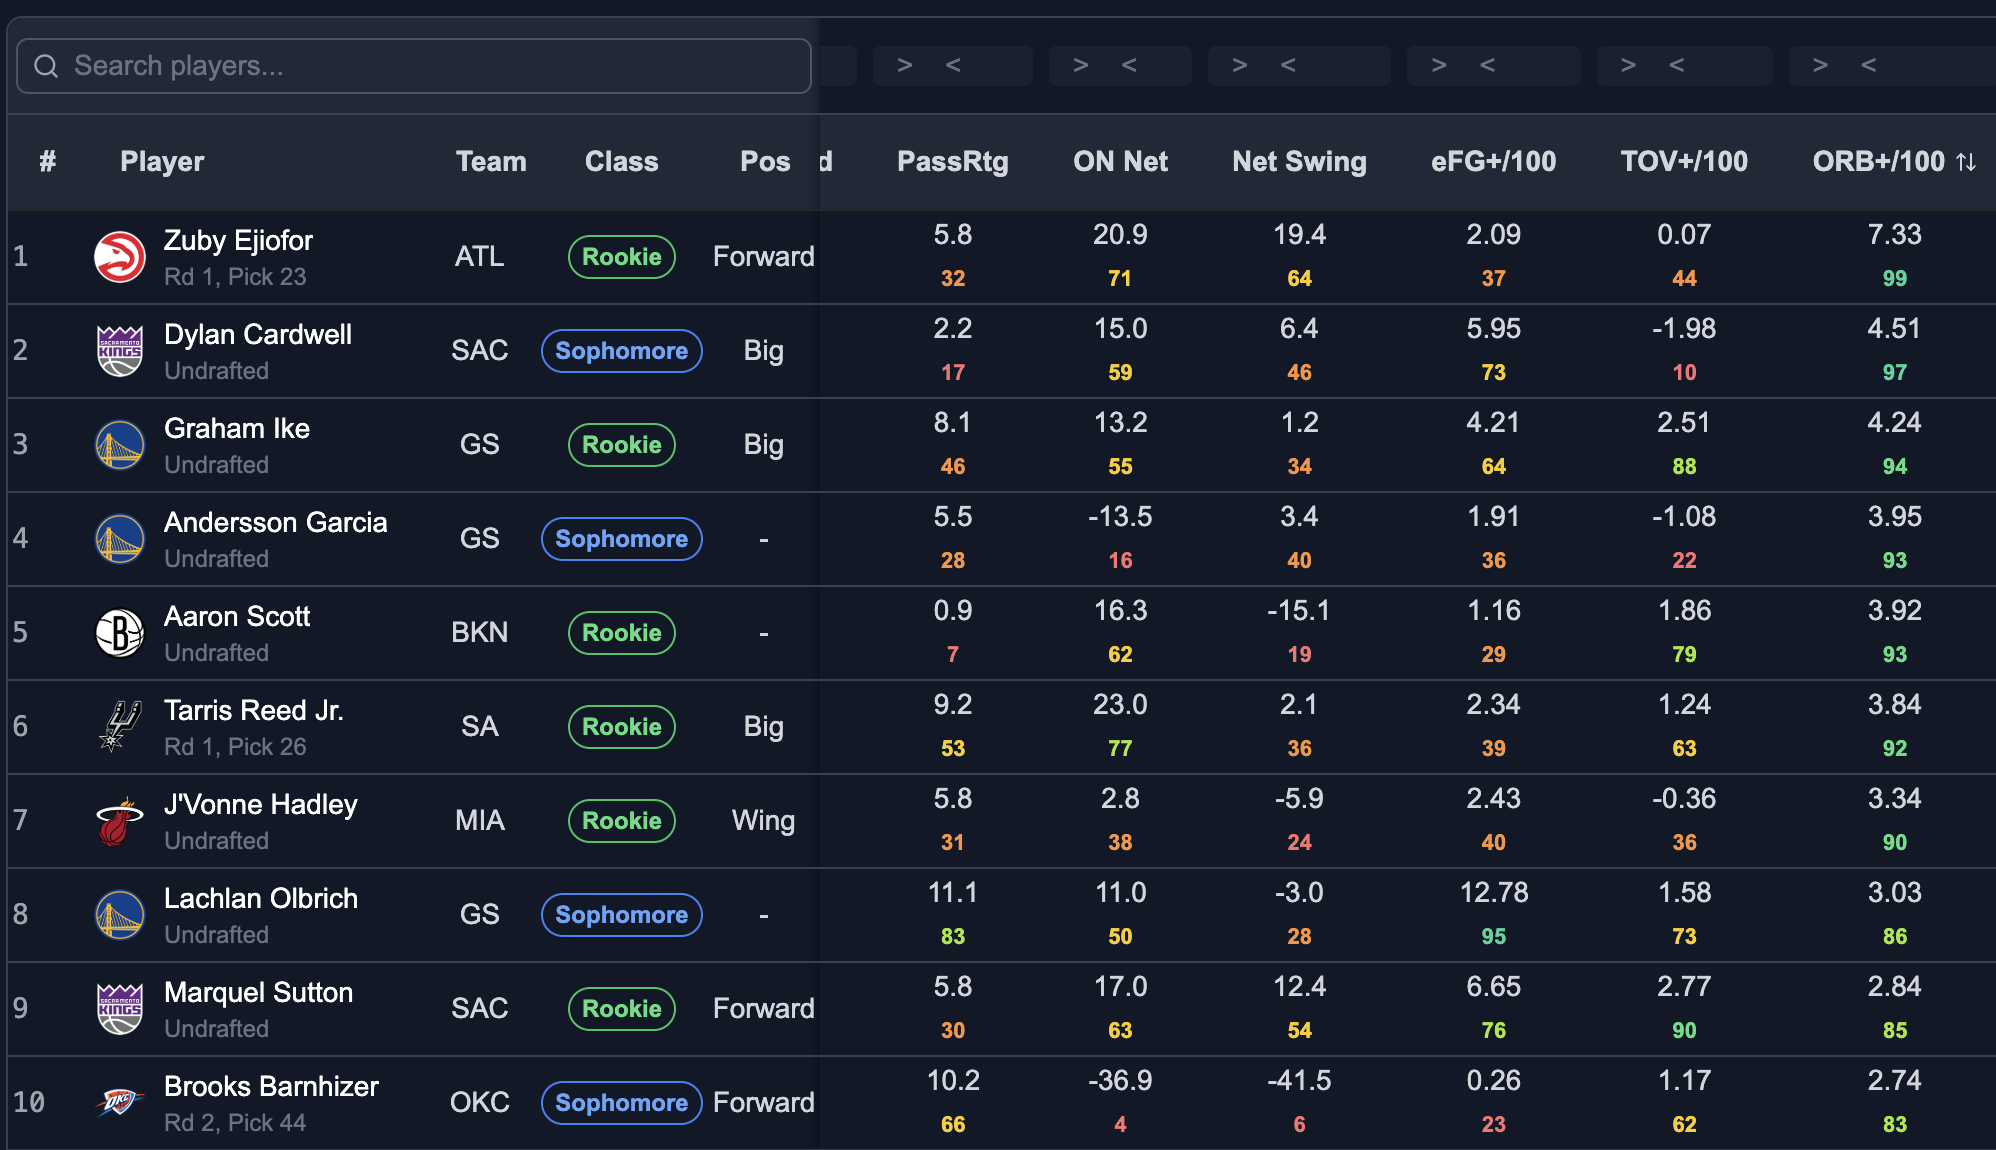Sort table by Class column header

point(621,162)
